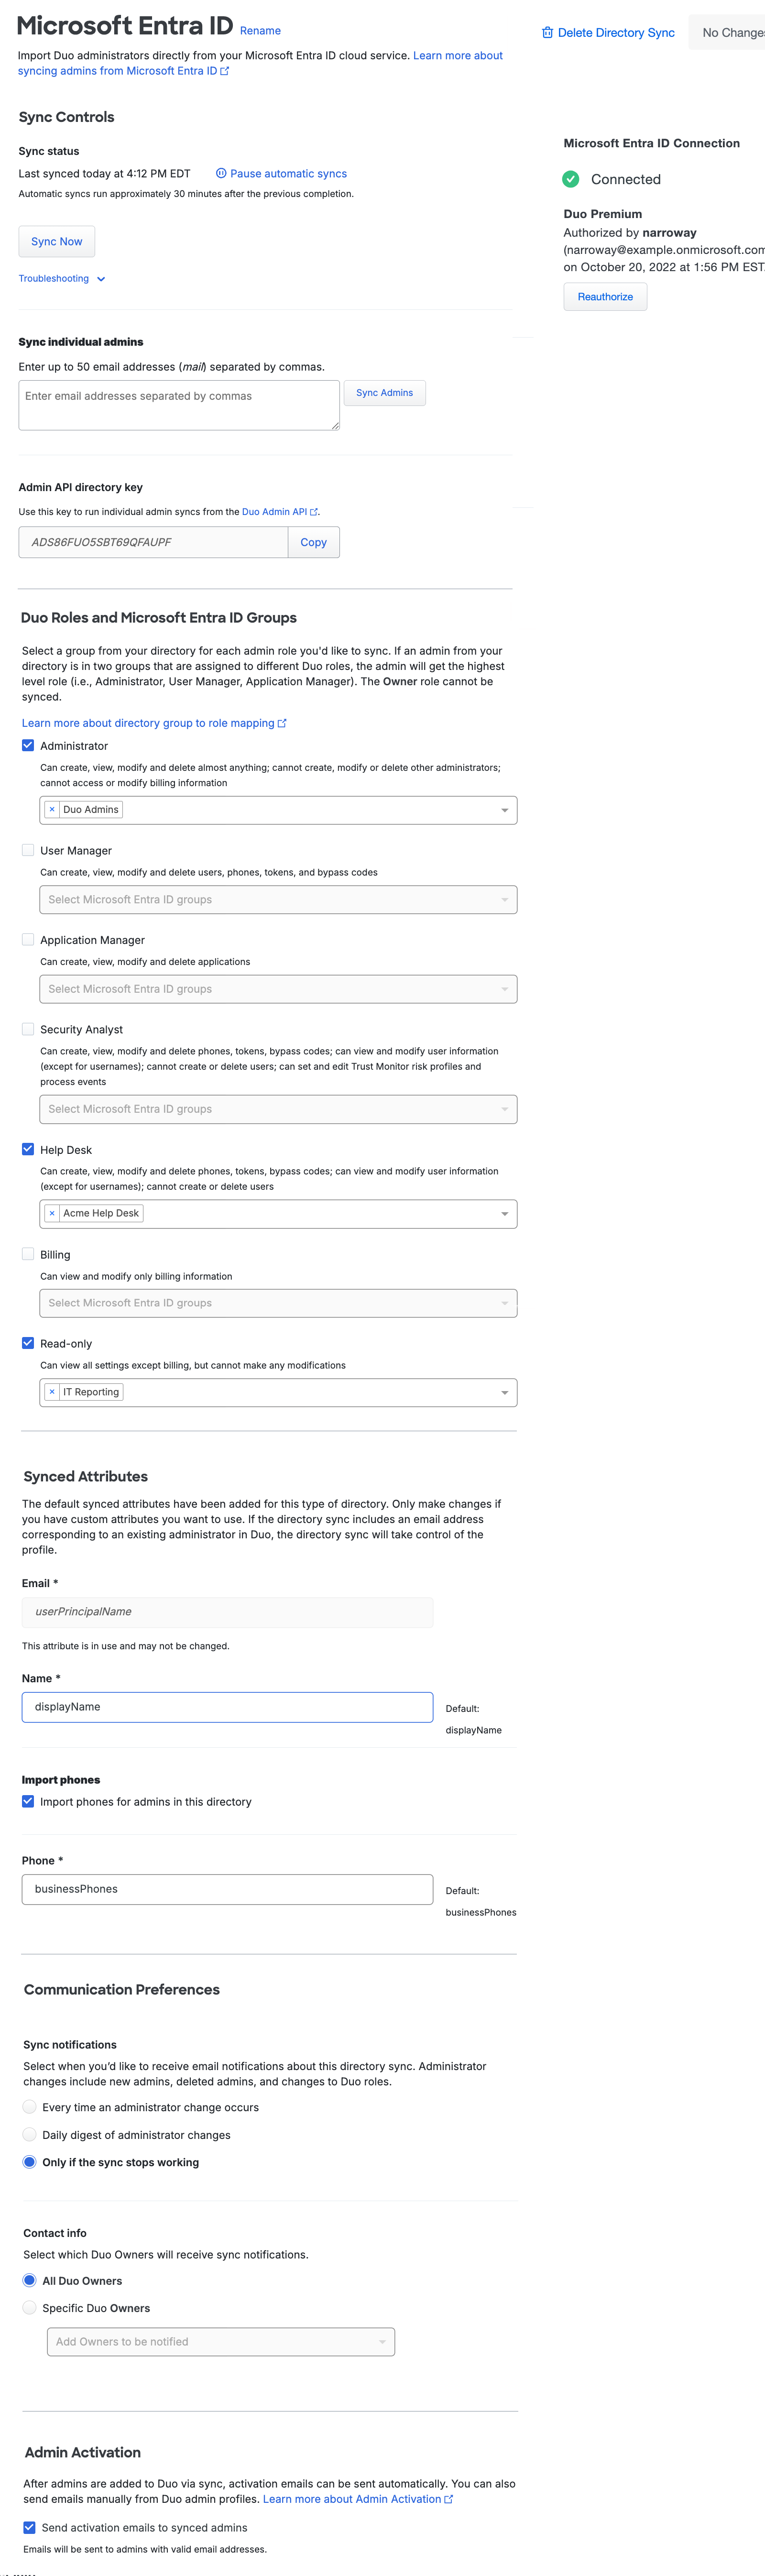Screen dimensions: 765x2576
Task: Disable the Import phones for admins checkbox
Action: pyautogui.click(x=28, y=1801)
